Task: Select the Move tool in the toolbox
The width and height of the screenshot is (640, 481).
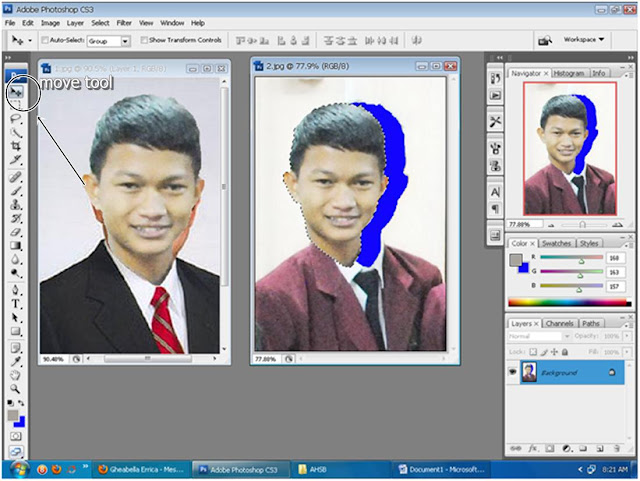Action: tap(16, 91)
